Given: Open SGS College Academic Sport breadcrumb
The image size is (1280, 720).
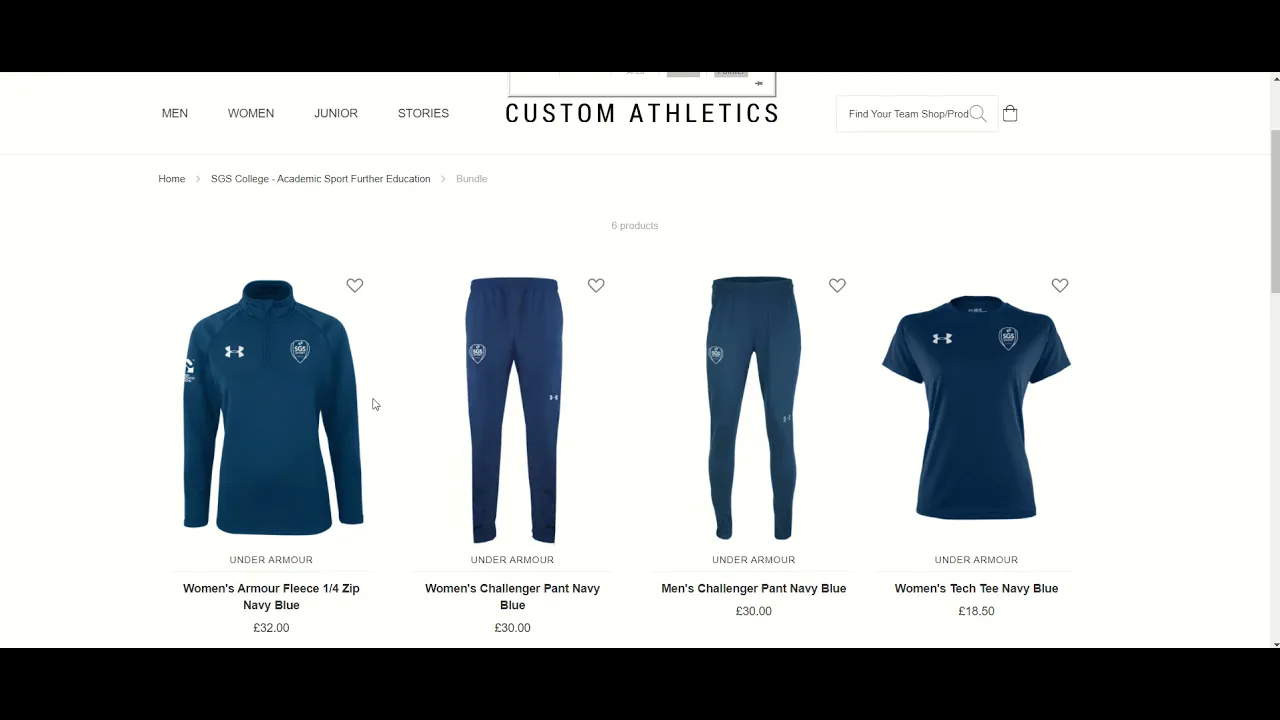Looking at the screenshot, I should 321,179.
